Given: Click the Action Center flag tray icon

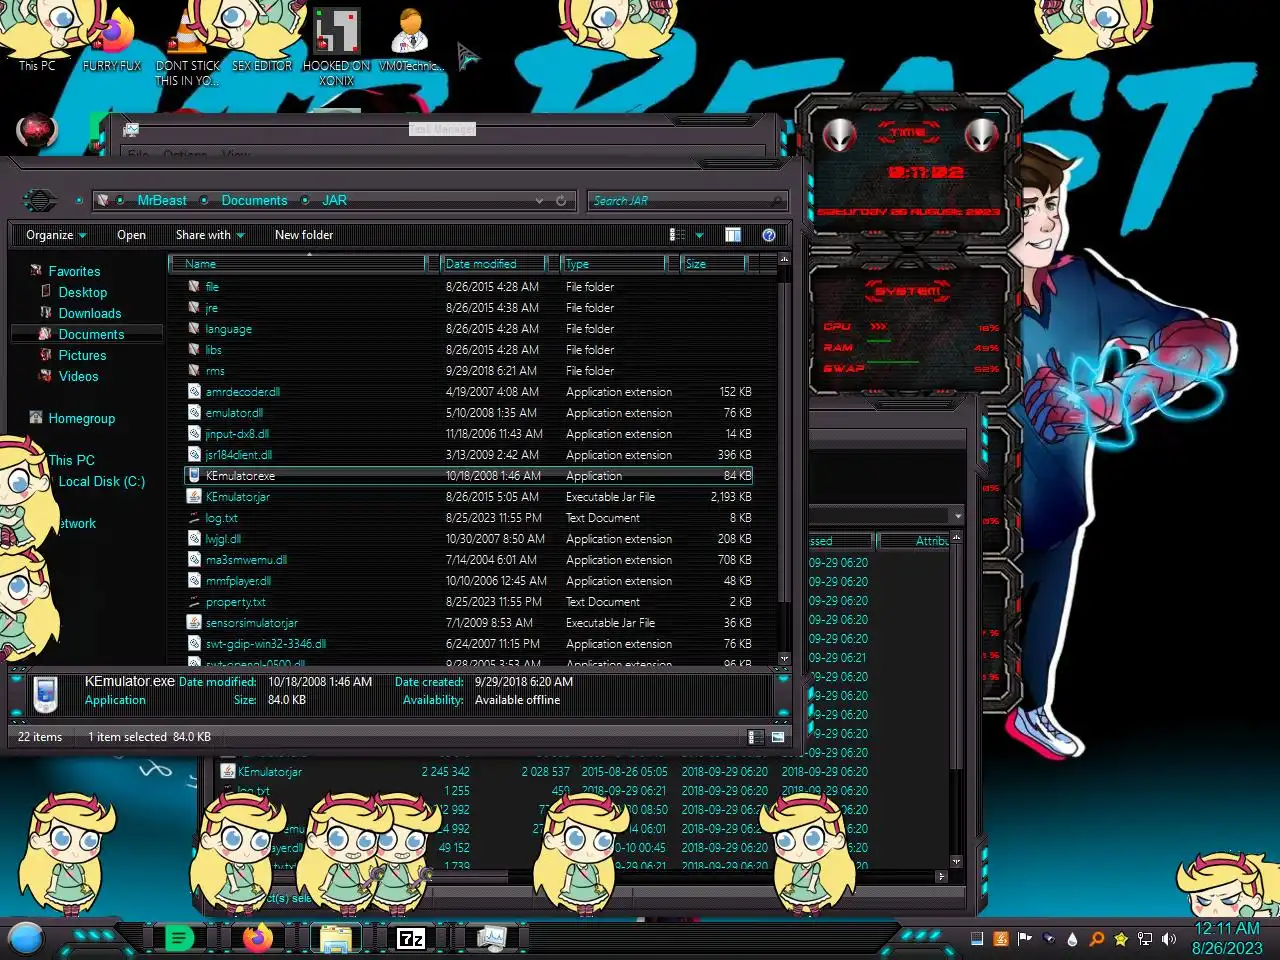Looking at the screenshot, I should (1024, 939).
